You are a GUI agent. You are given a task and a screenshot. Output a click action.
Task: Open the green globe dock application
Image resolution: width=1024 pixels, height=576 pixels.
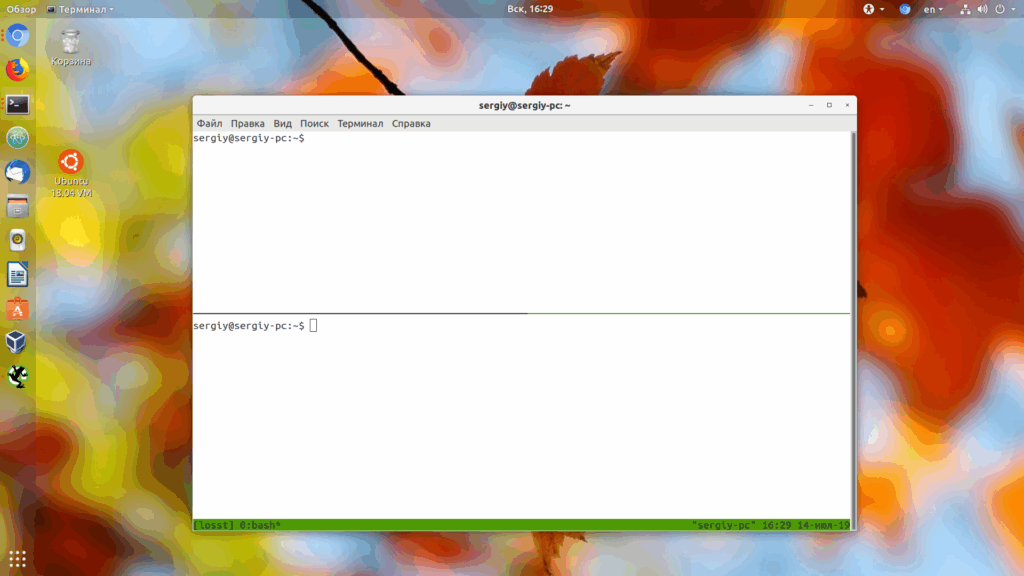tap(18, 138)
